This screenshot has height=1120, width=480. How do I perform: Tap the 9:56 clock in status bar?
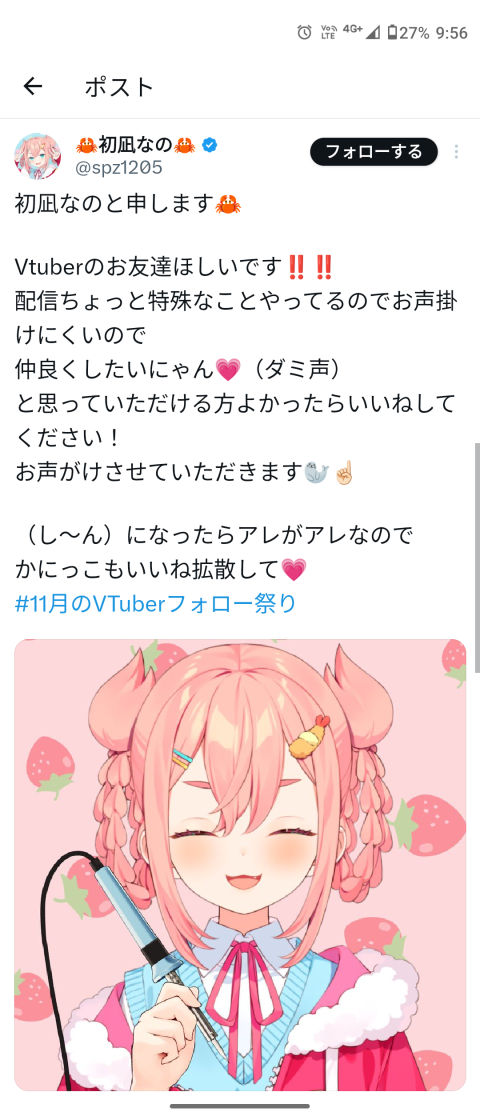point(451,33)
